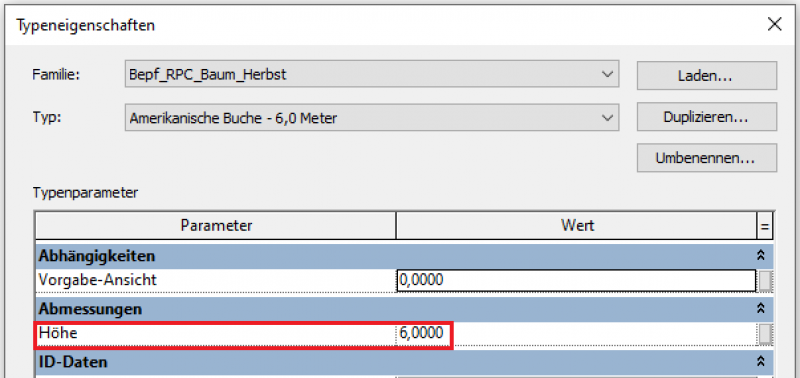Click the Typeneigenschaften title bar text

(86, 25)
